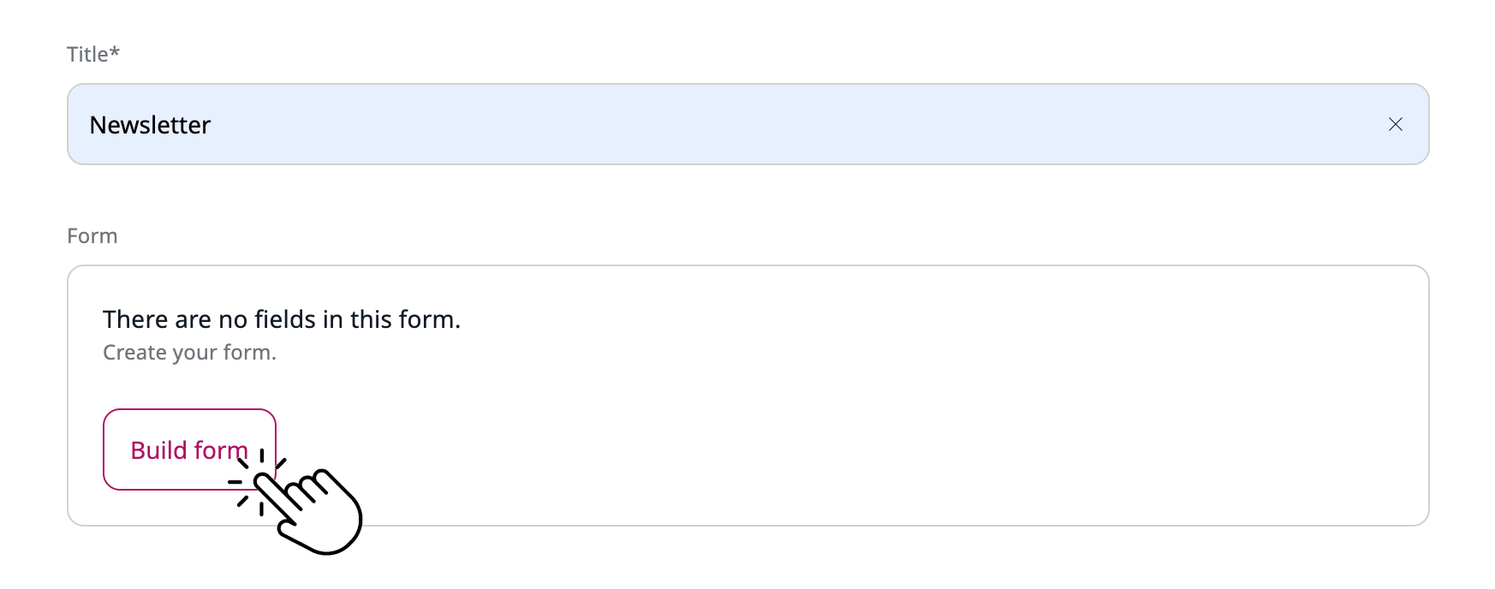
Task: Click the Form section label
Action: (x=92, y=236)
